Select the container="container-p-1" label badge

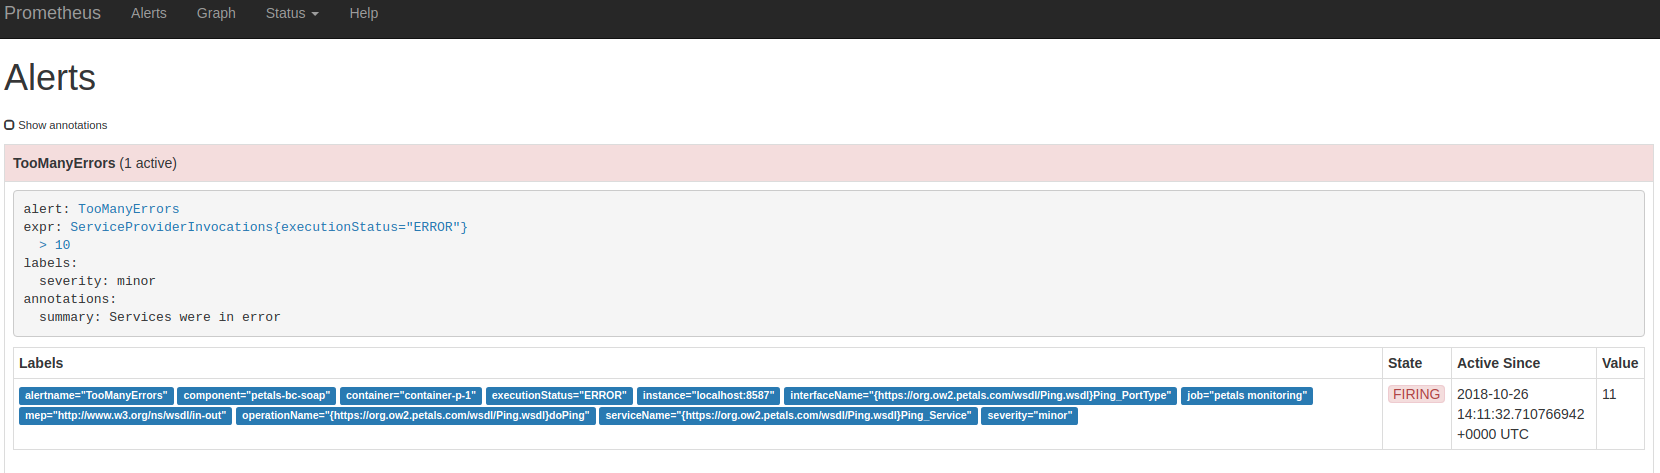click(x=410, y=396)
